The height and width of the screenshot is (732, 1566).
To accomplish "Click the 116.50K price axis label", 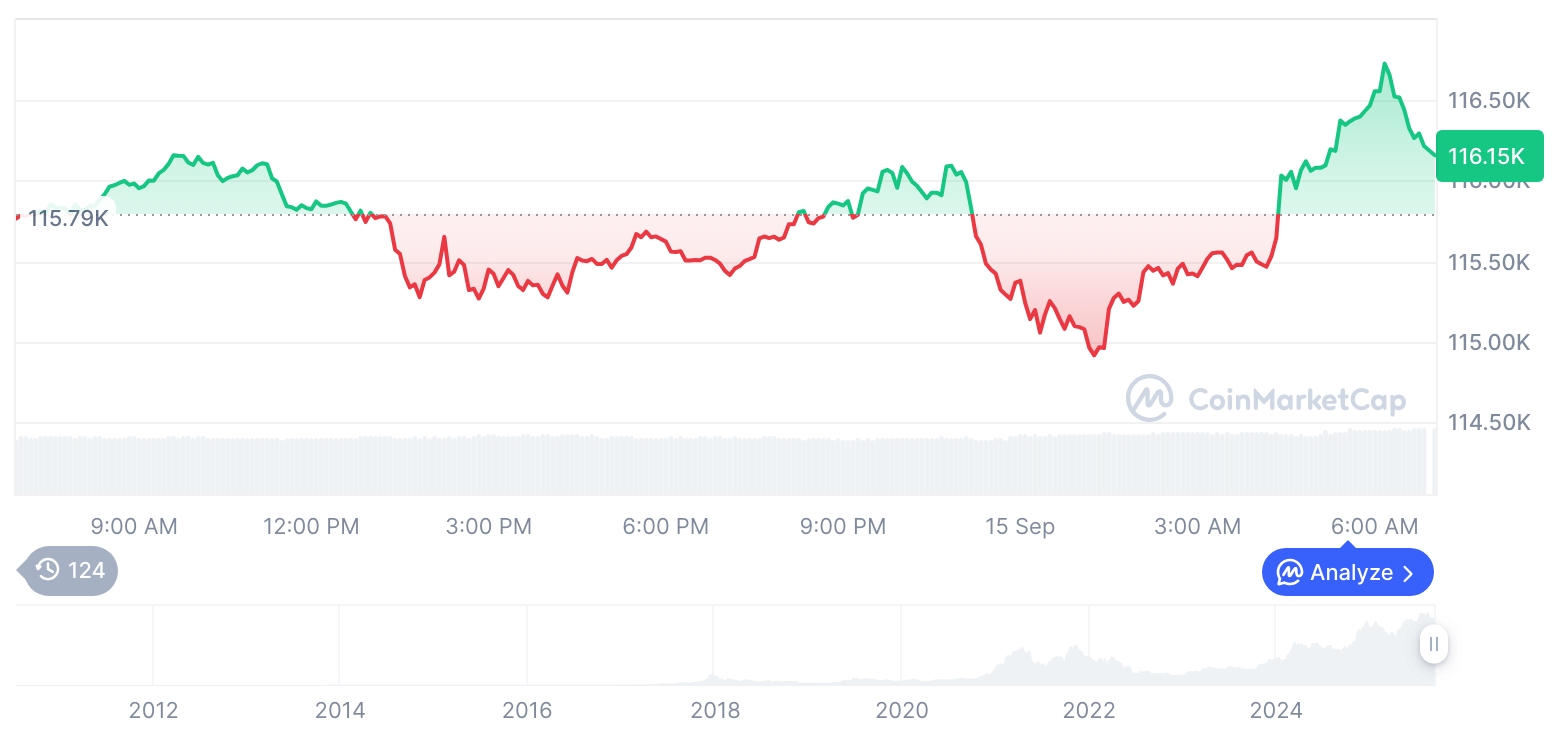I will (x=1489, y=100).
